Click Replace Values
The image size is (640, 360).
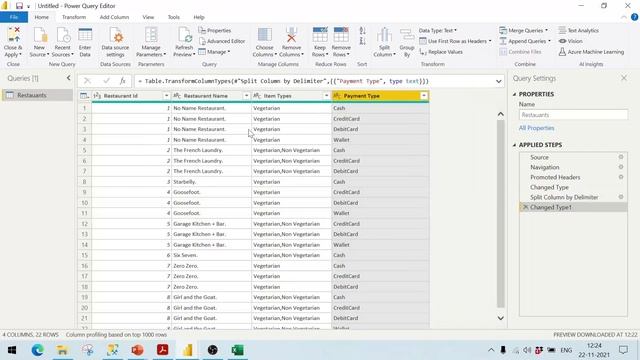pyautogui.click(x=441, y=52)
